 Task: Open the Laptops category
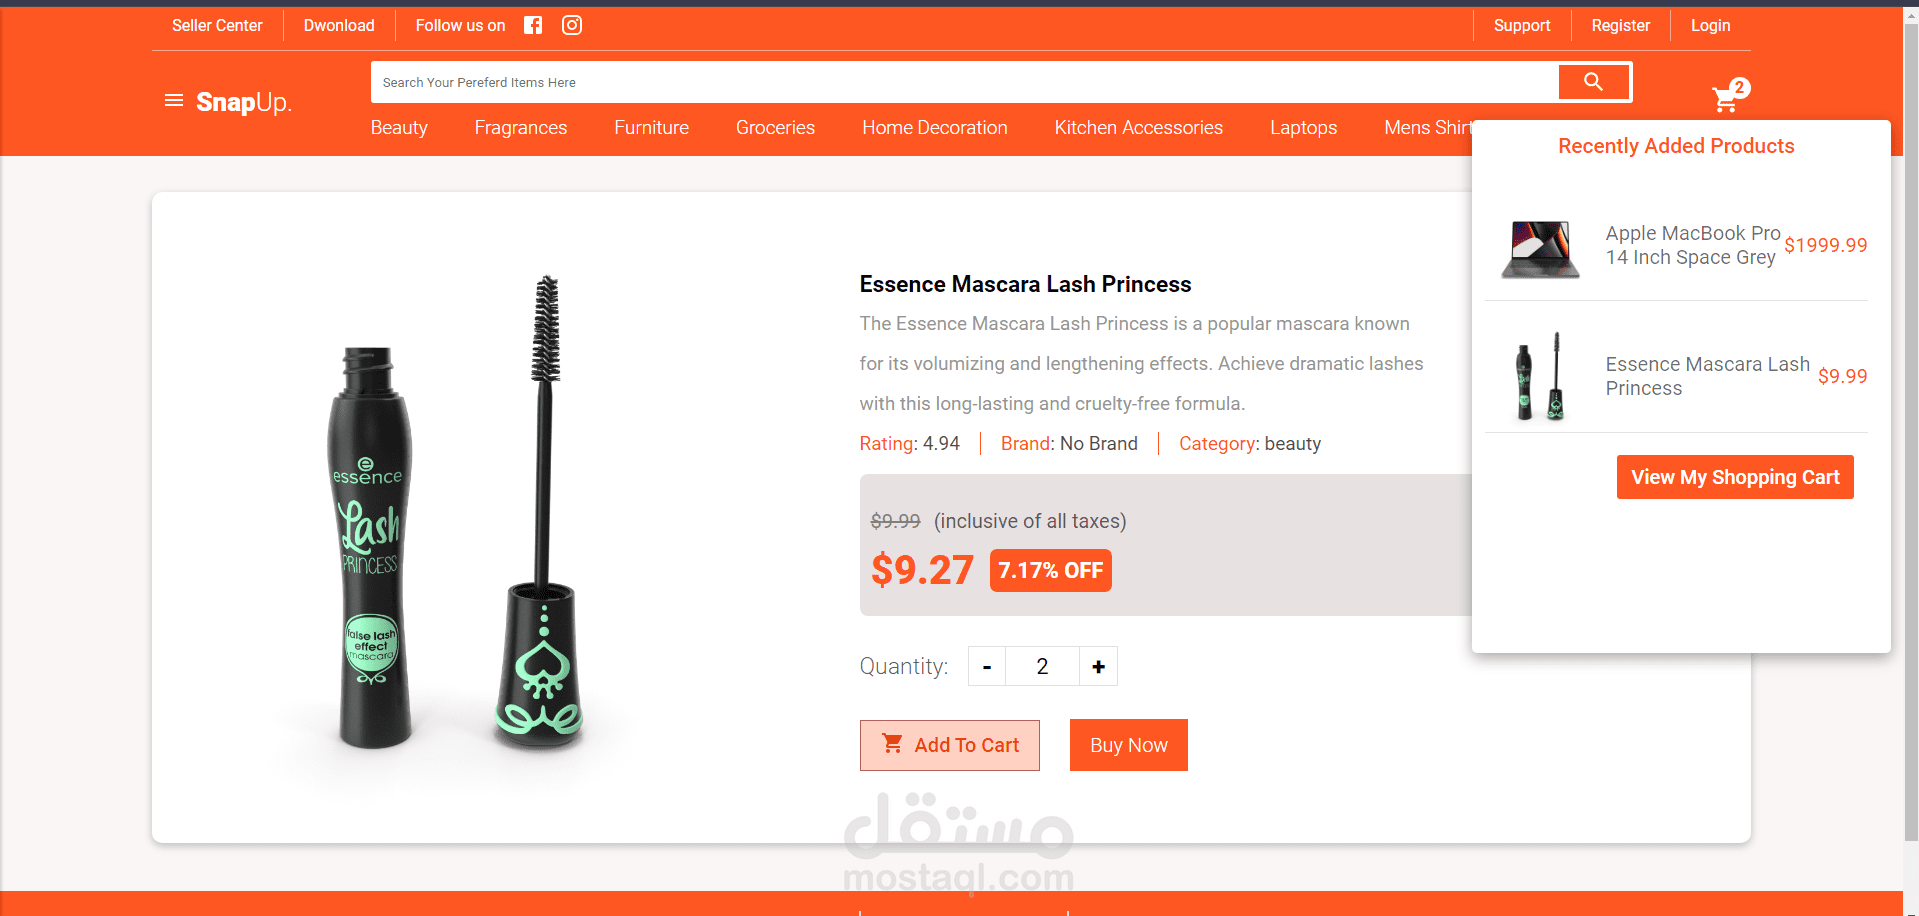coord(1303,127)
